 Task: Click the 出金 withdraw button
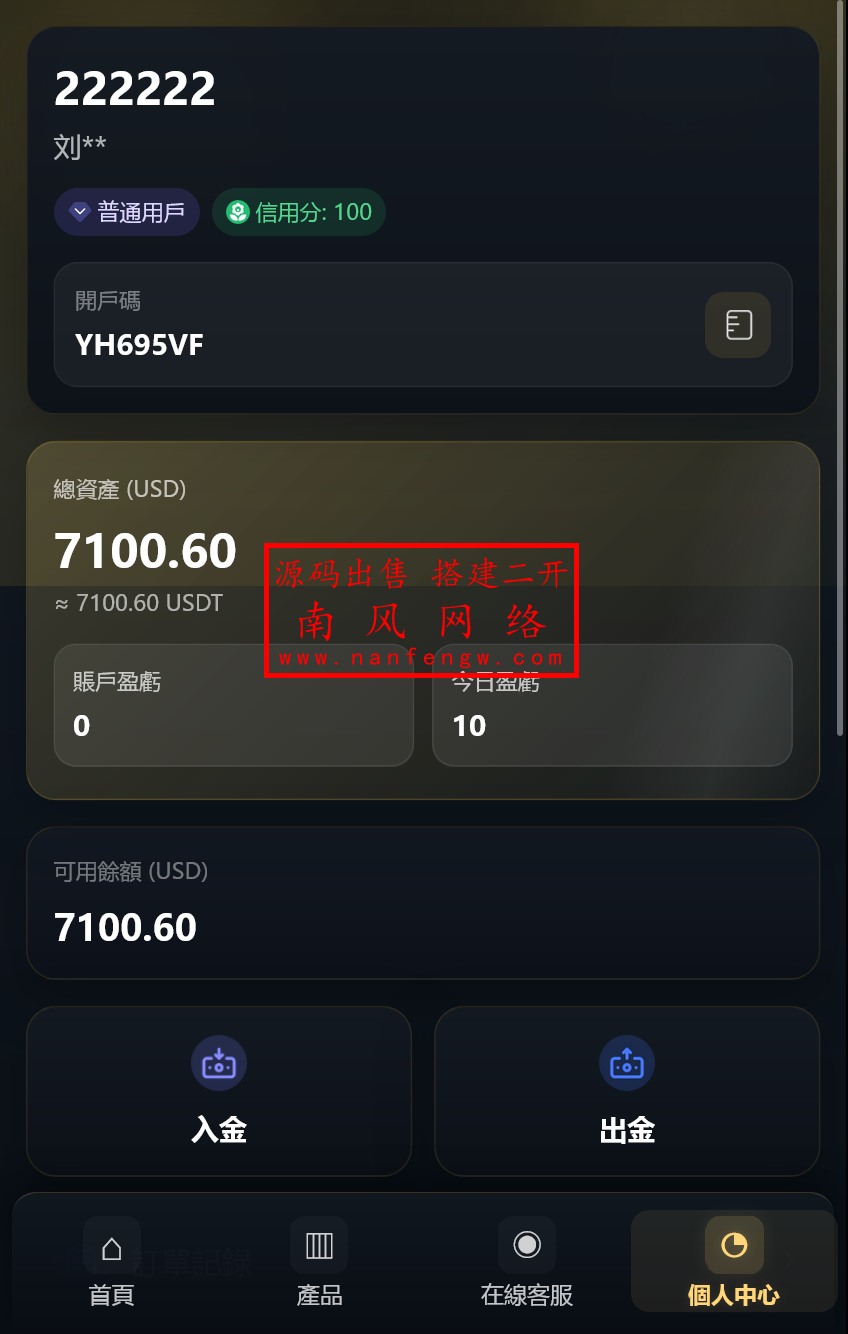click(627, 1091)
